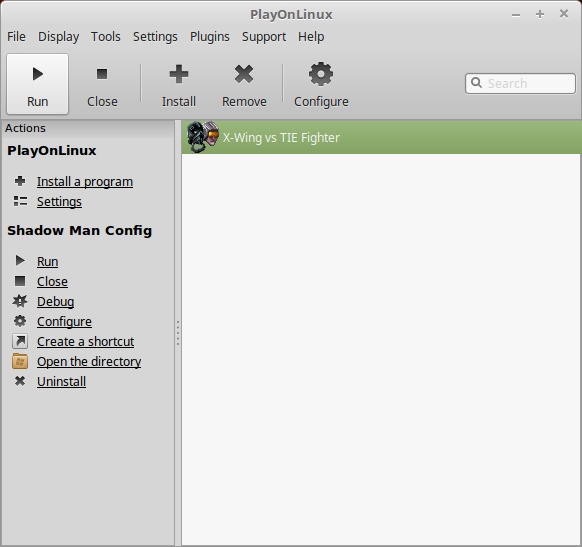Click the Create a shortcut link
Viewport: 582px width, 547px height.
coord(85,341)
